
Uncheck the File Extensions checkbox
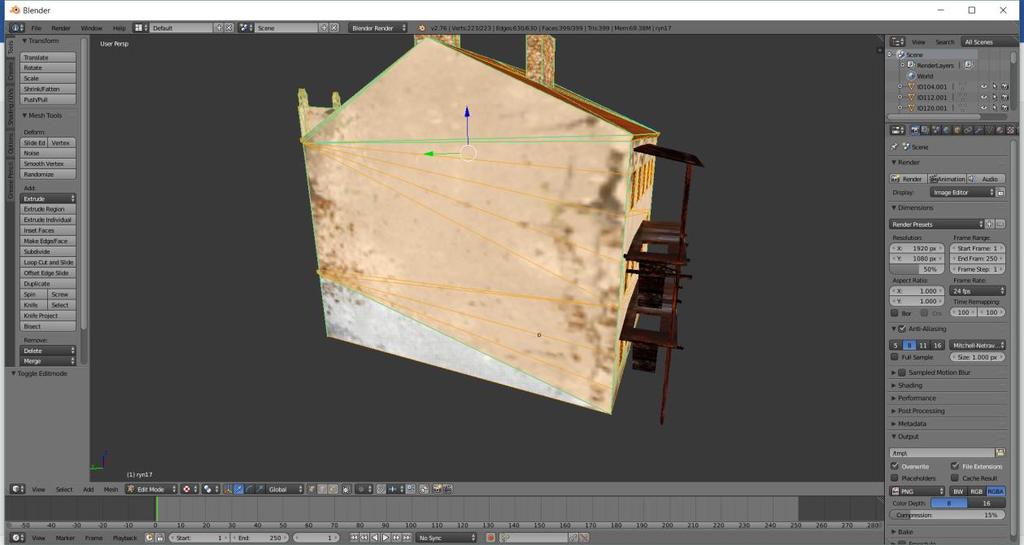click(955, 467)
